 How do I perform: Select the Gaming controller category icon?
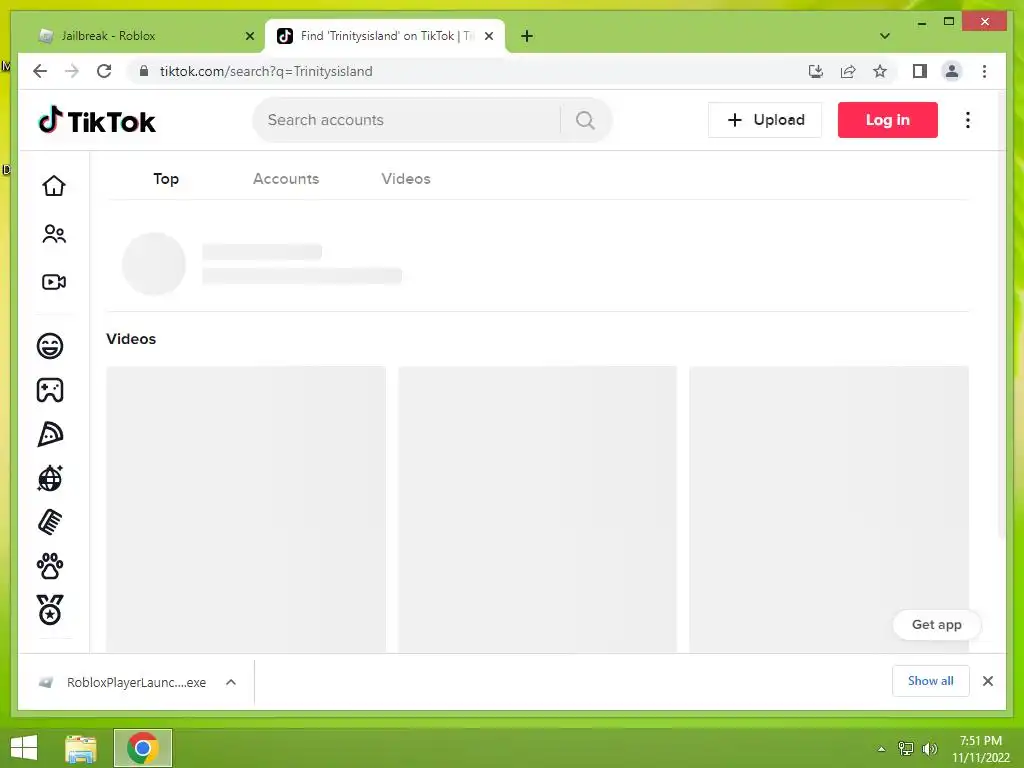[50, 390]
